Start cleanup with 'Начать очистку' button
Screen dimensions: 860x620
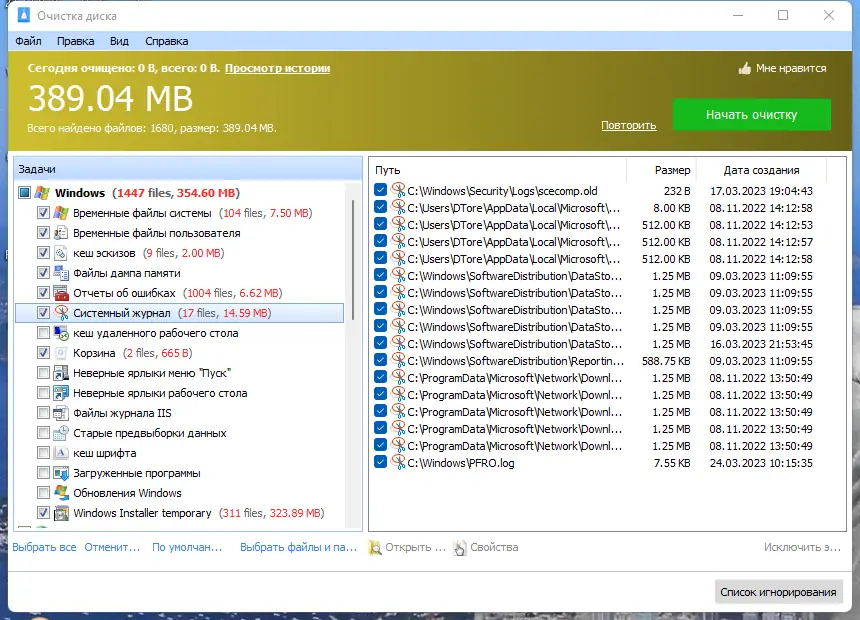[751, 115]
